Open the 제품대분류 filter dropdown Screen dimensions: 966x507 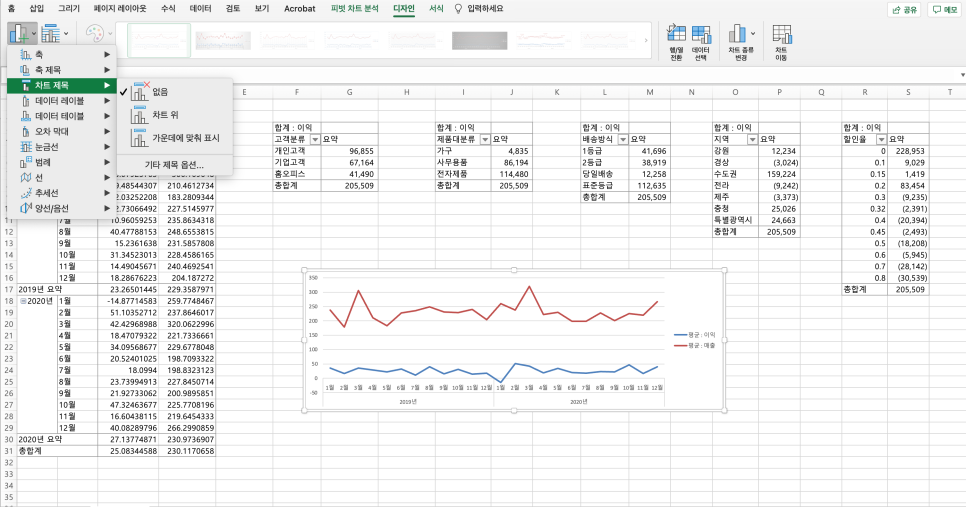pyautogui.click(x=485, y=140)
